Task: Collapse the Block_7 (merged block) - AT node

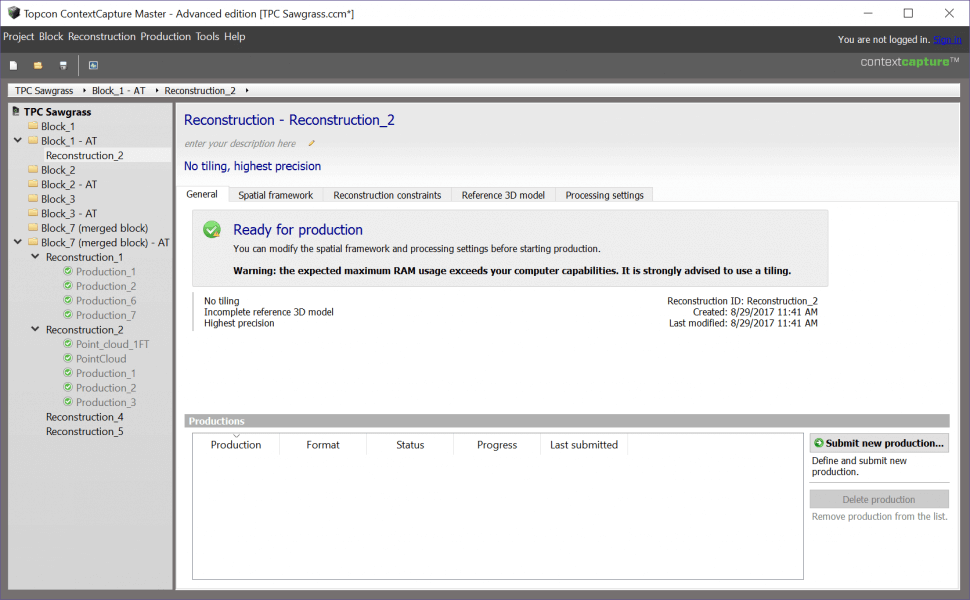Action: [18, 242]
